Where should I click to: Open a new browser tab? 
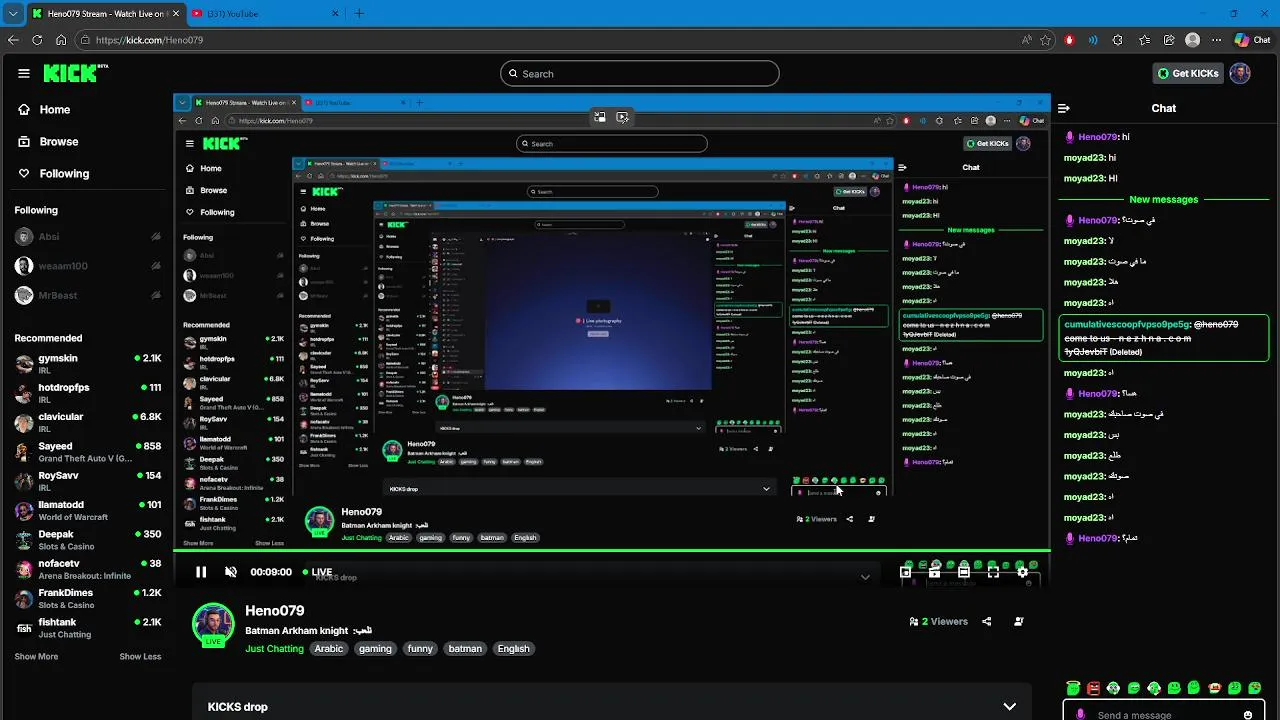pos(359,14)
